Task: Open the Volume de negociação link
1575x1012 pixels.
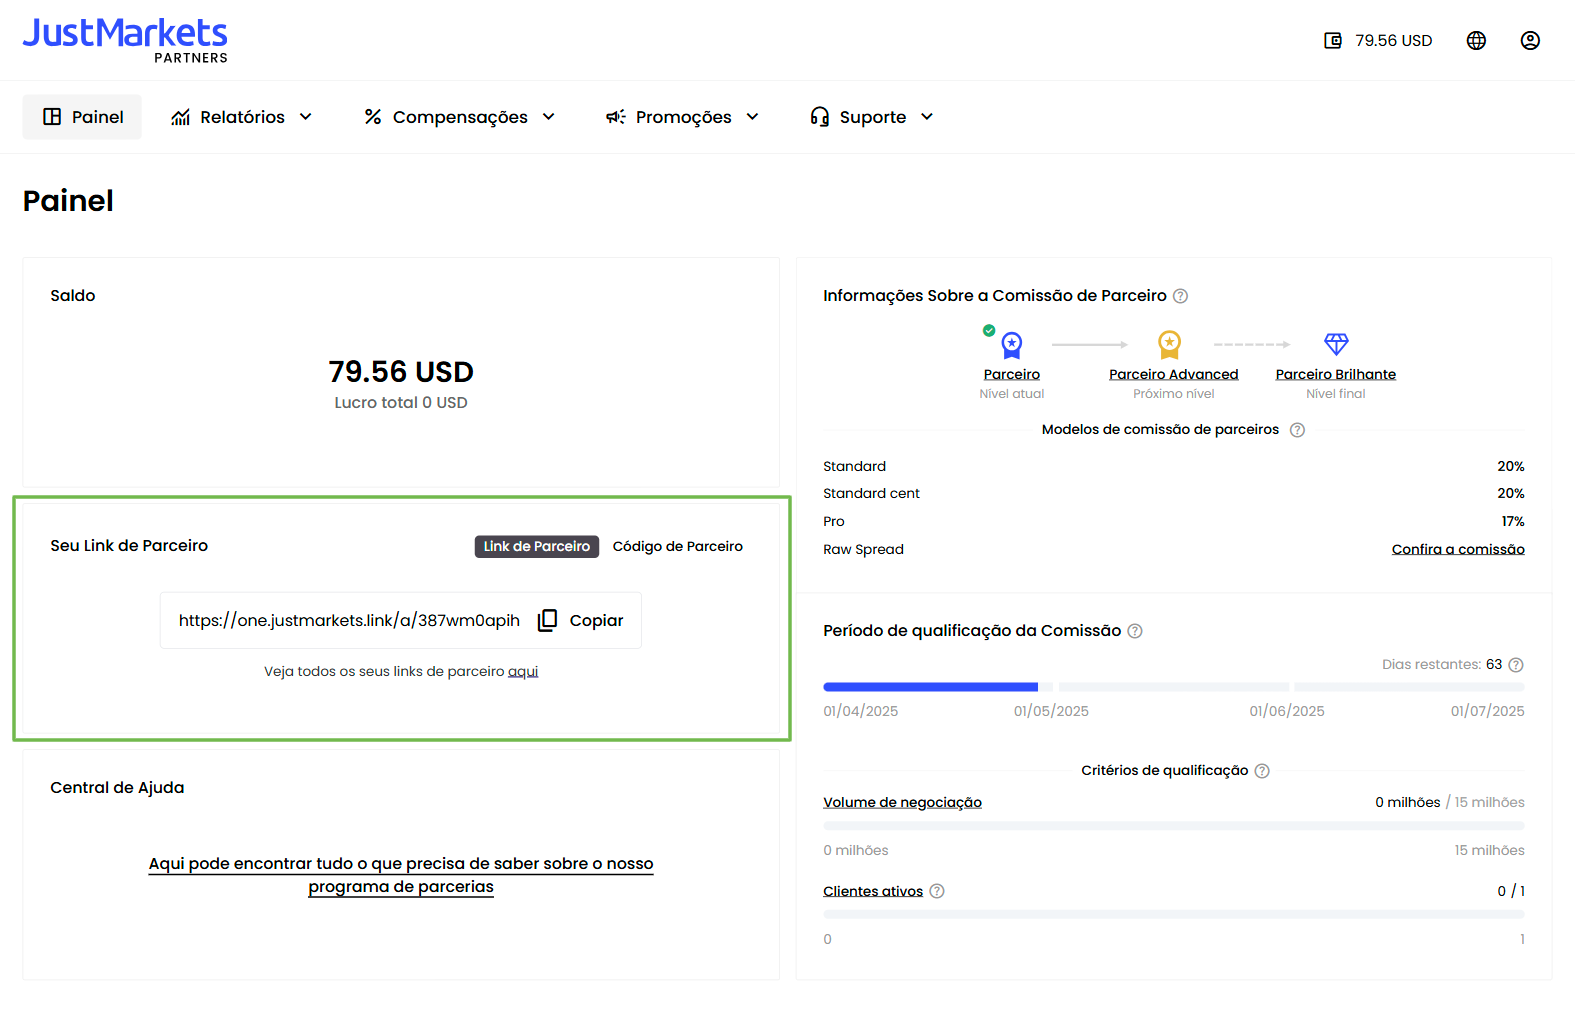Action: point(902,803)
